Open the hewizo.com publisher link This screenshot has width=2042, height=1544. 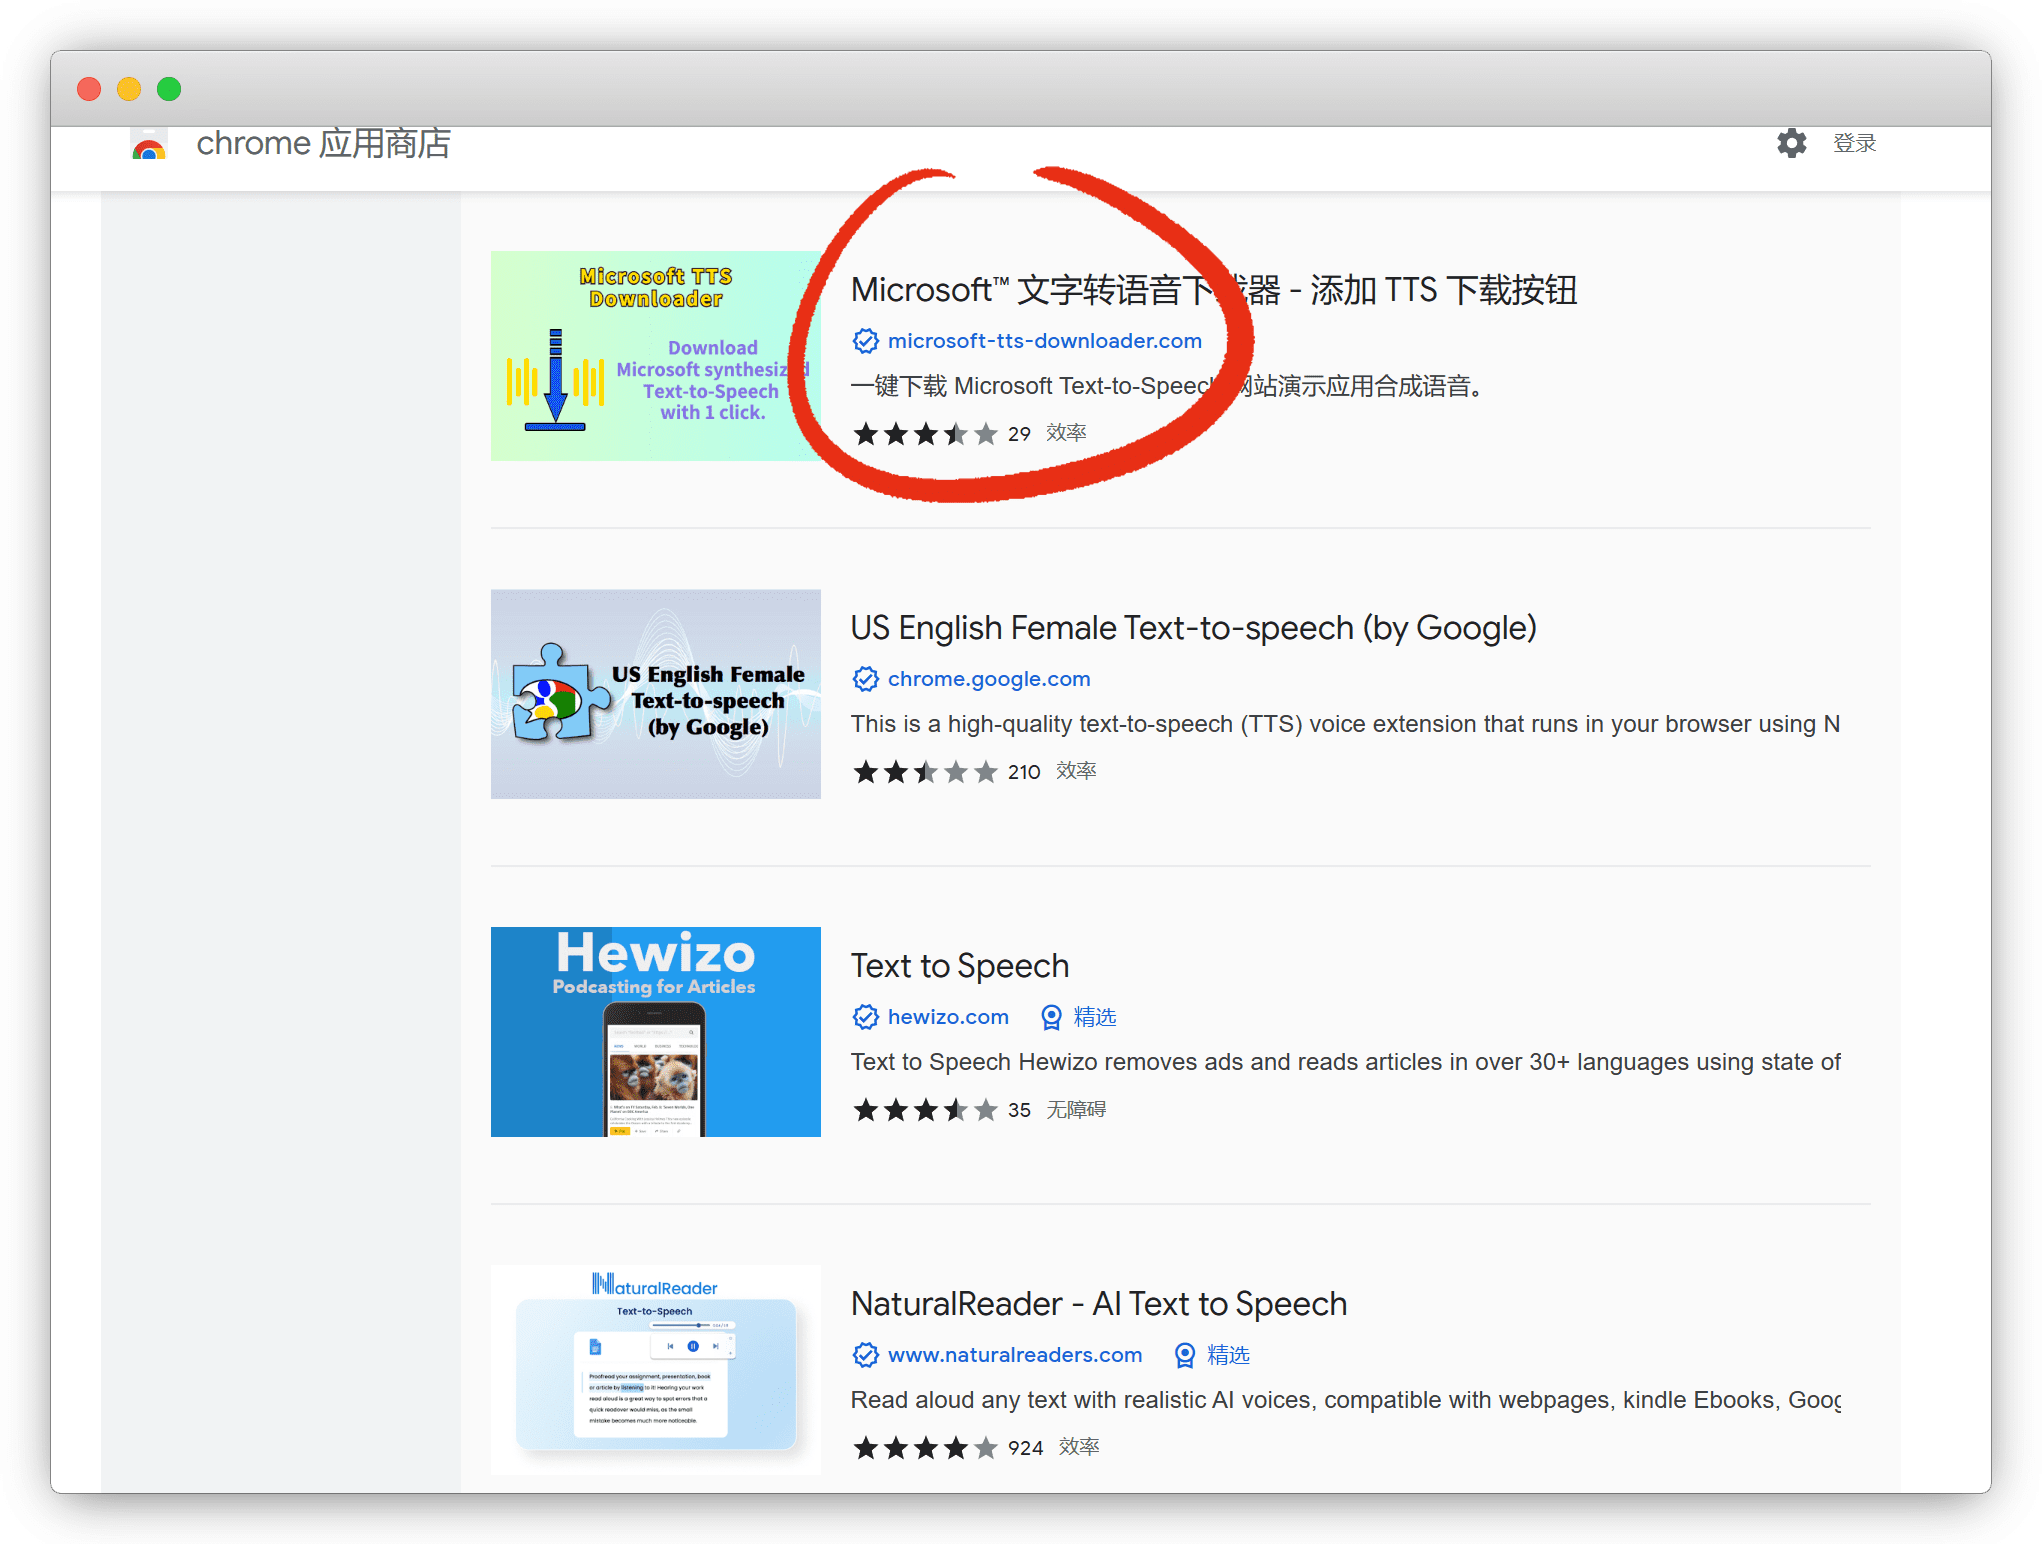[x=947, y=1017]
